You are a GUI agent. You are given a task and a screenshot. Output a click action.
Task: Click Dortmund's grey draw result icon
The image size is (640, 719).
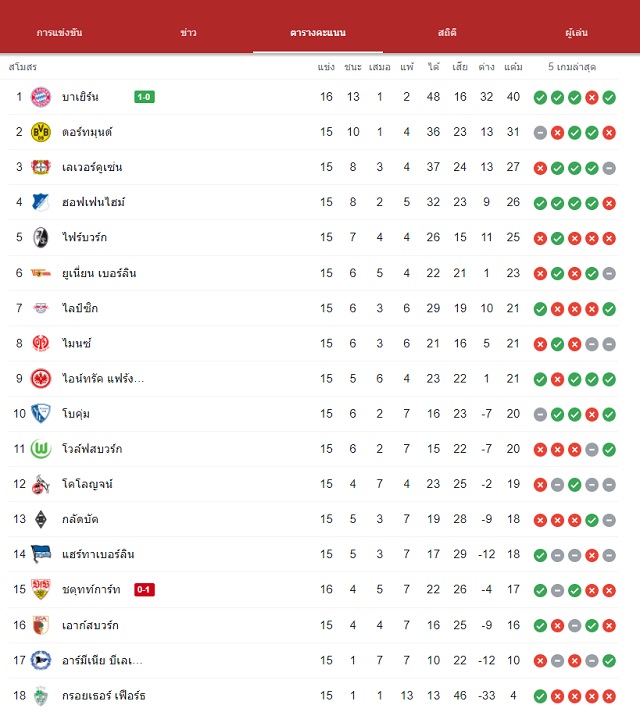[541, 133]
